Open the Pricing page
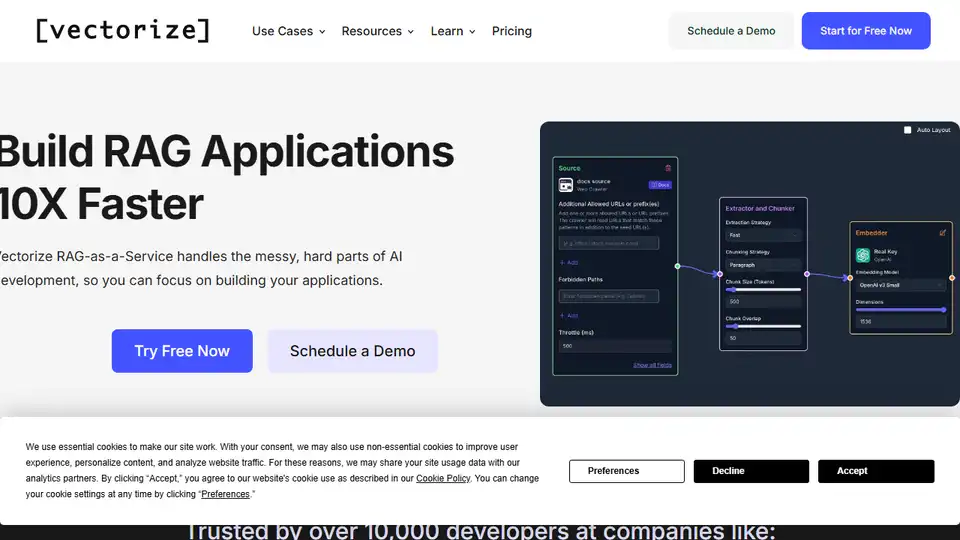960x540 pixels. 512,31
